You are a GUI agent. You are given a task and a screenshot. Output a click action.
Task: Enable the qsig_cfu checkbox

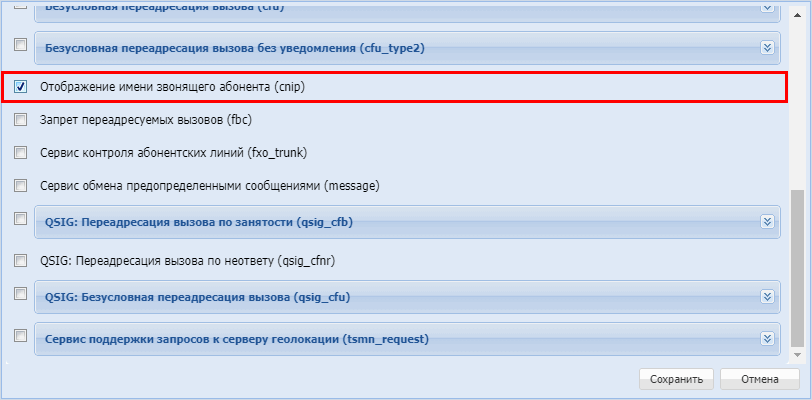20,294
